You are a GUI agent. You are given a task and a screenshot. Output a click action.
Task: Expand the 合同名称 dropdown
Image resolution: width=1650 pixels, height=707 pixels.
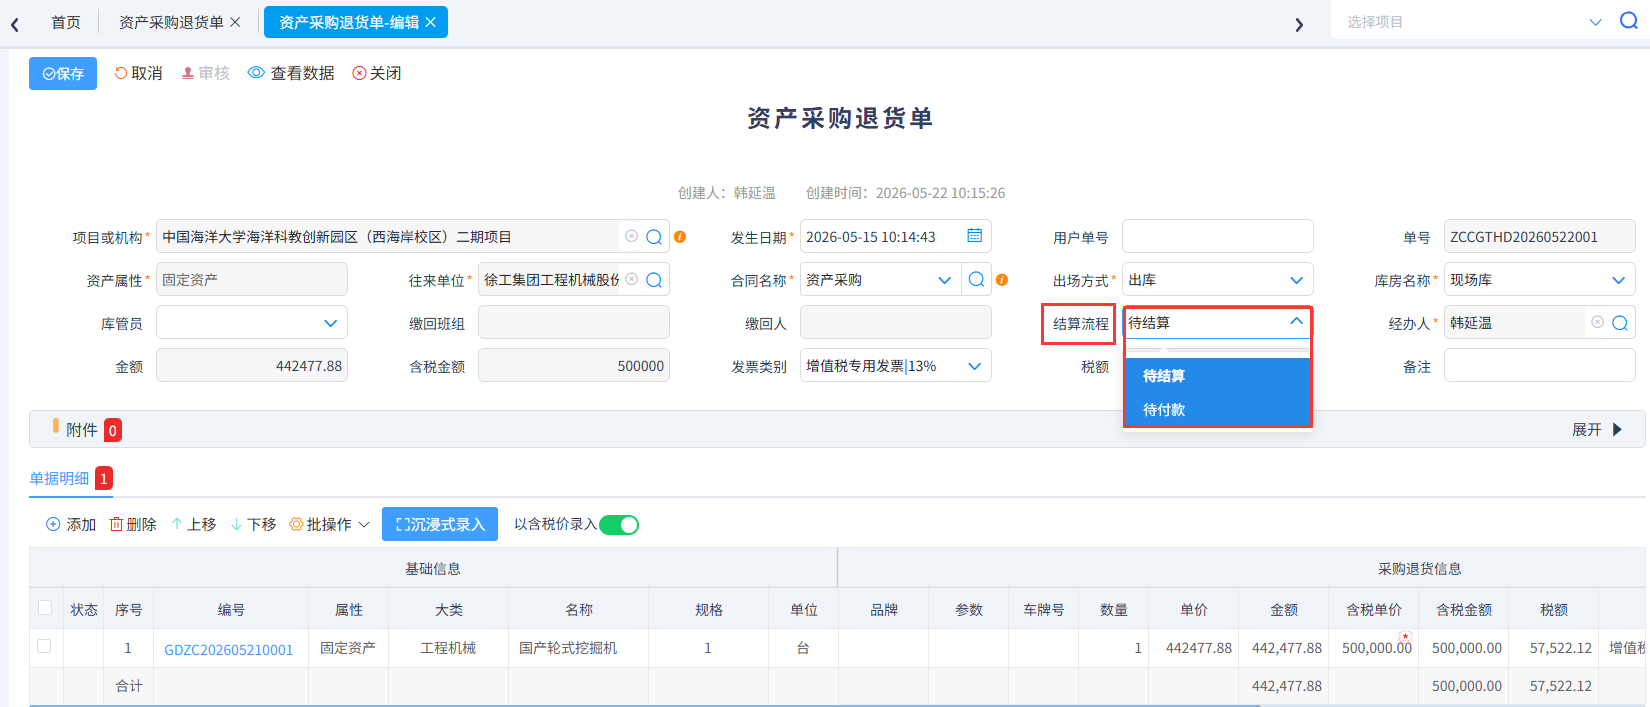point(944,280)
